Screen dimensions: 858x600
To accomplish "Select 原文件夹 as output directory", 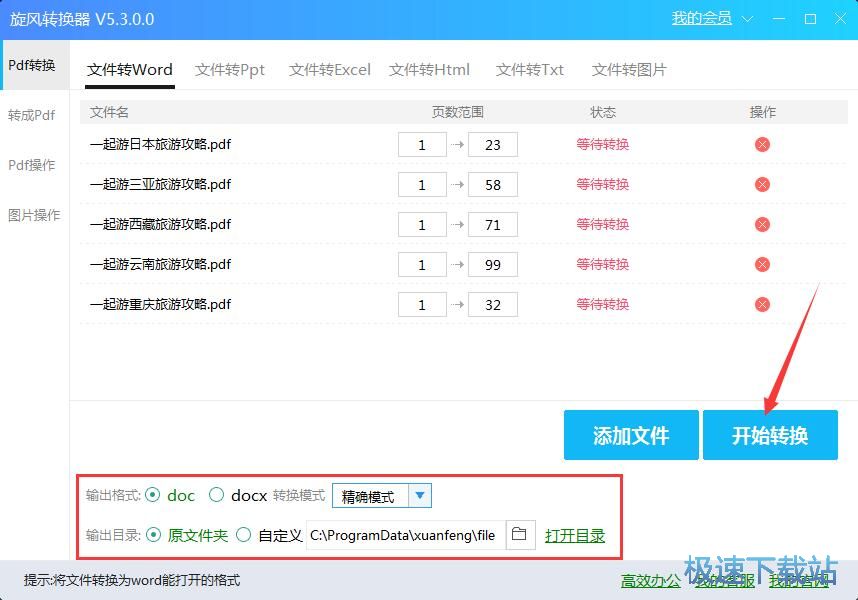I will tap(153, 535).
